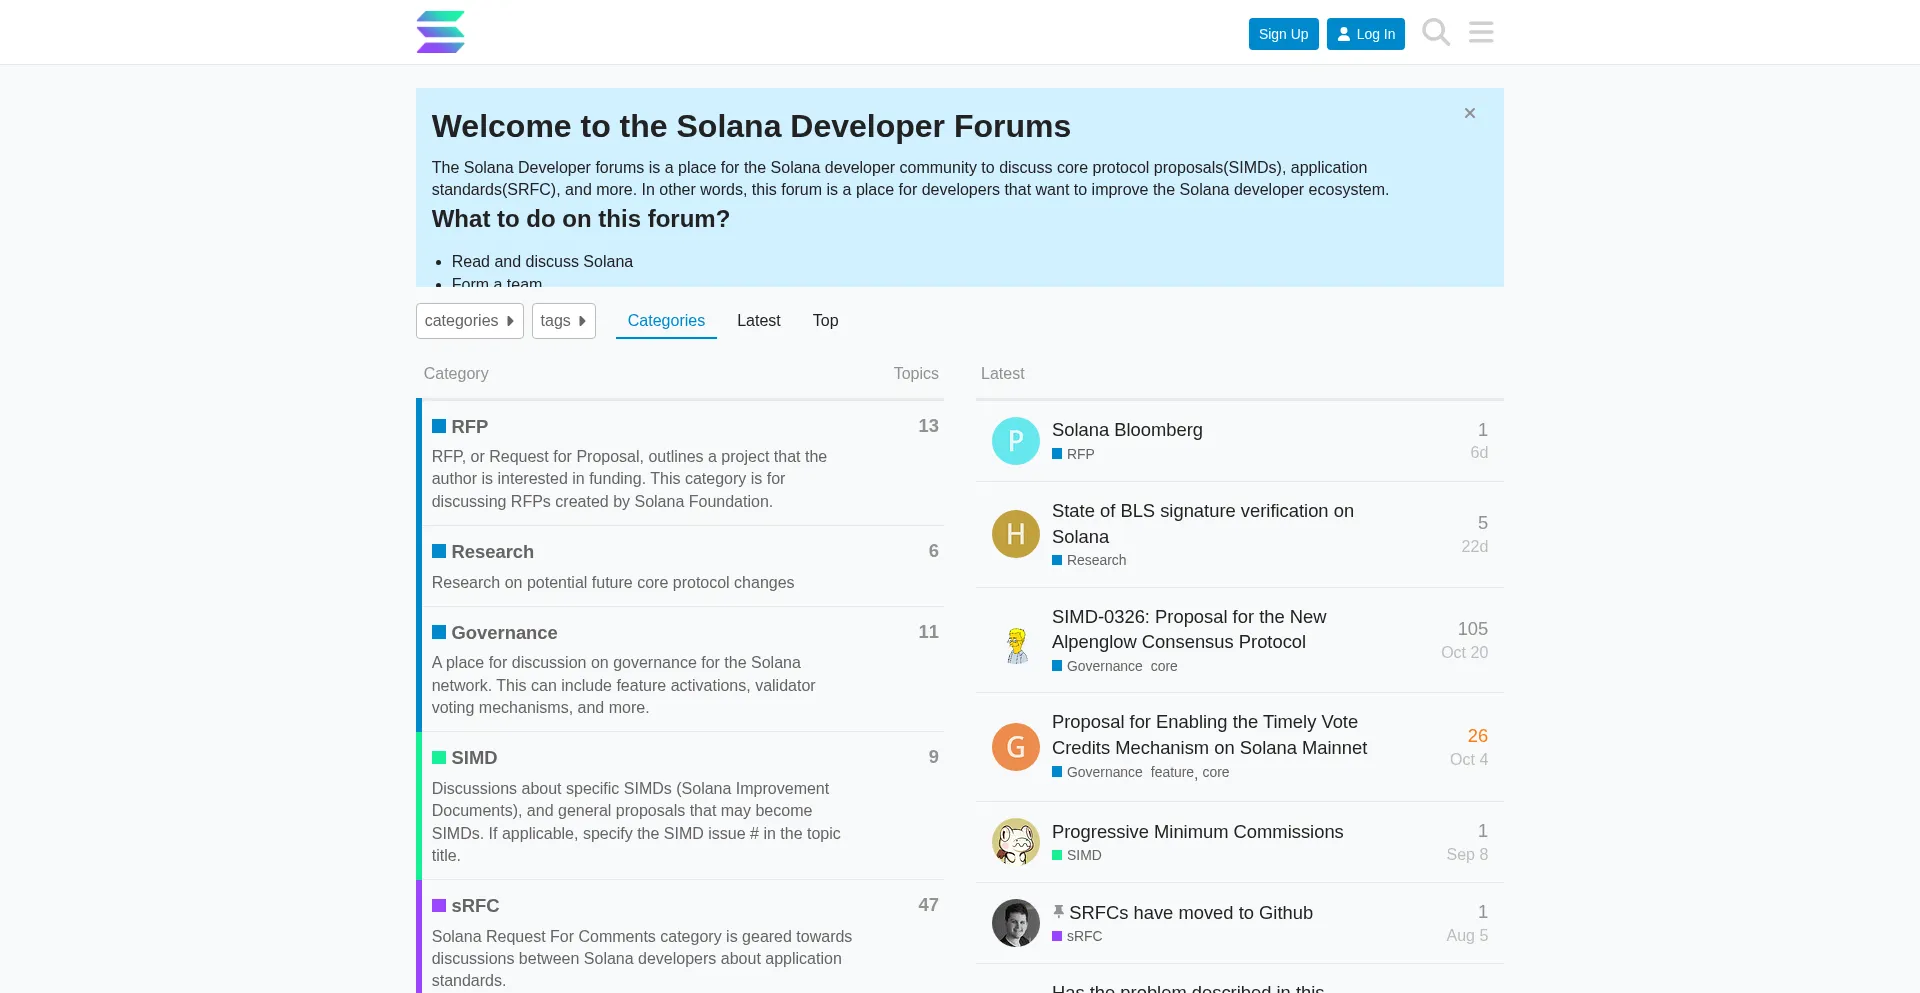Click the orange G user avatar
This screenshot has width=1920, height=993.
pos(1015,747)
